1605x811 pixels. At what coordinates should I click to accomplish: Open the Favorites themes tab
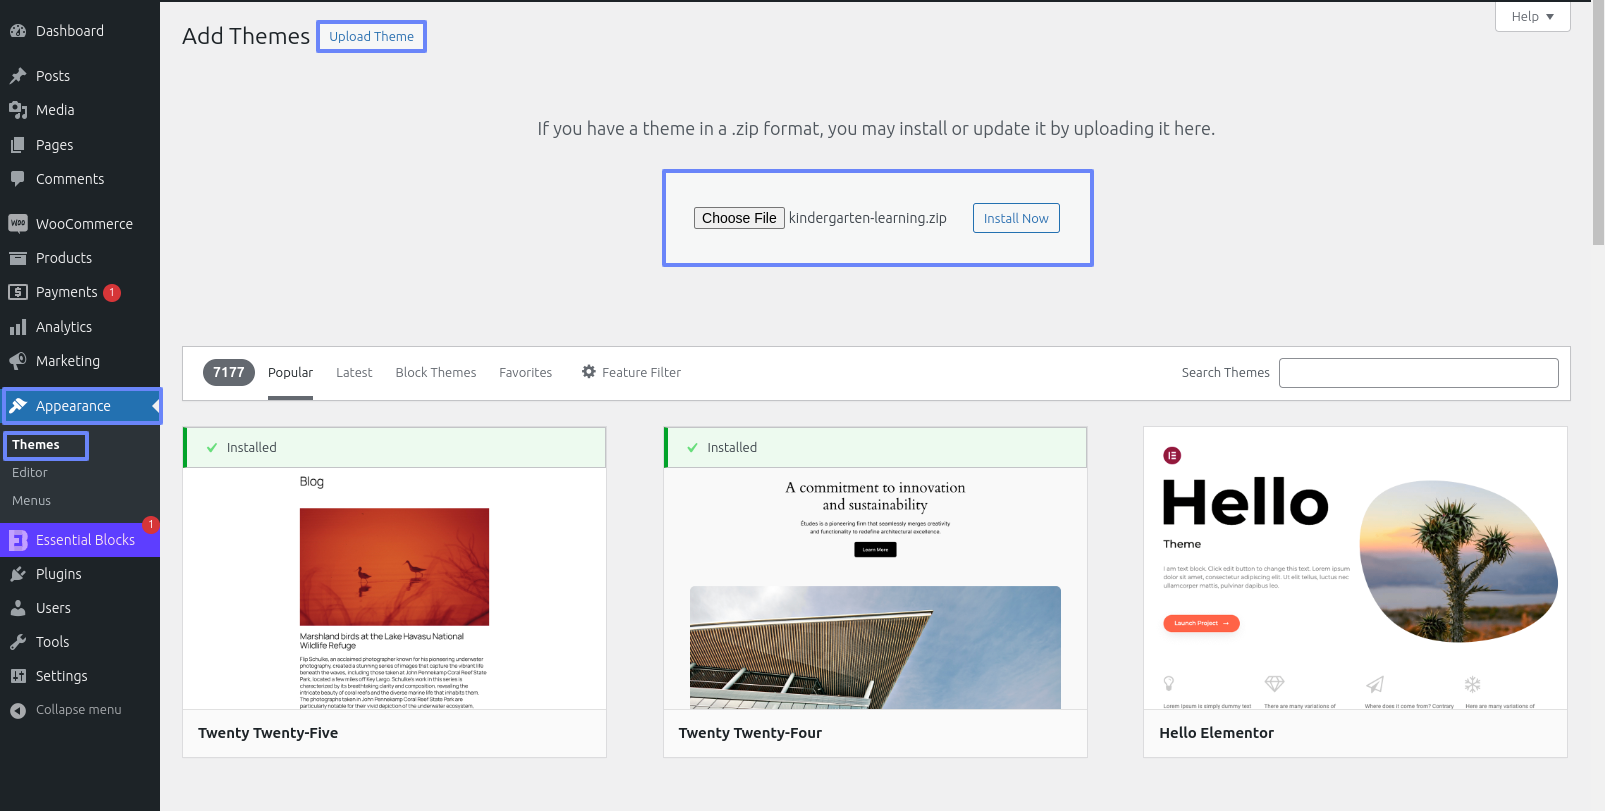pos(525,373)
